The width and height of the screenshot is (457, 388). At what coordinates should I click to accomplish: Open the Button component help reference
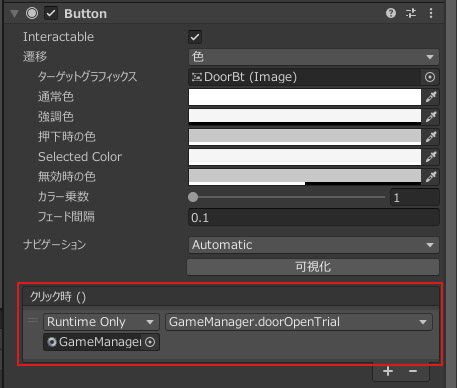pos(391,13)
